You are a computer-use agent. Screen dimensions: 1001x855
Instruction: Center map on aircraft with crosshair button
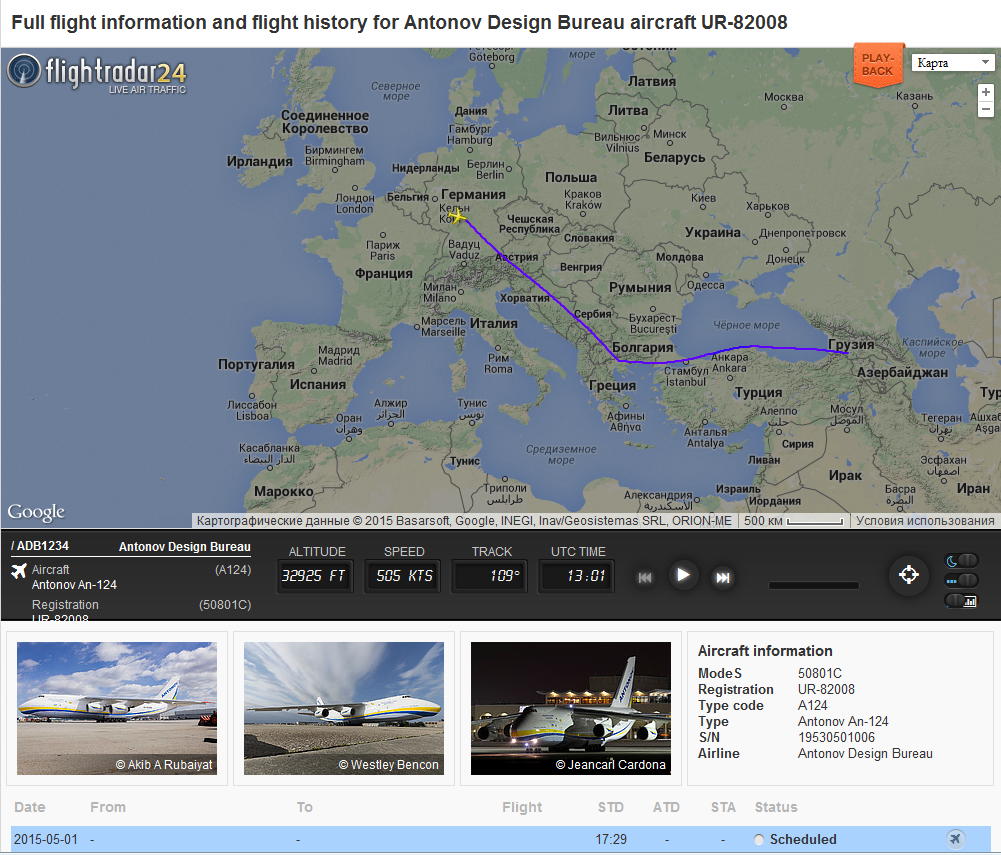908,575
